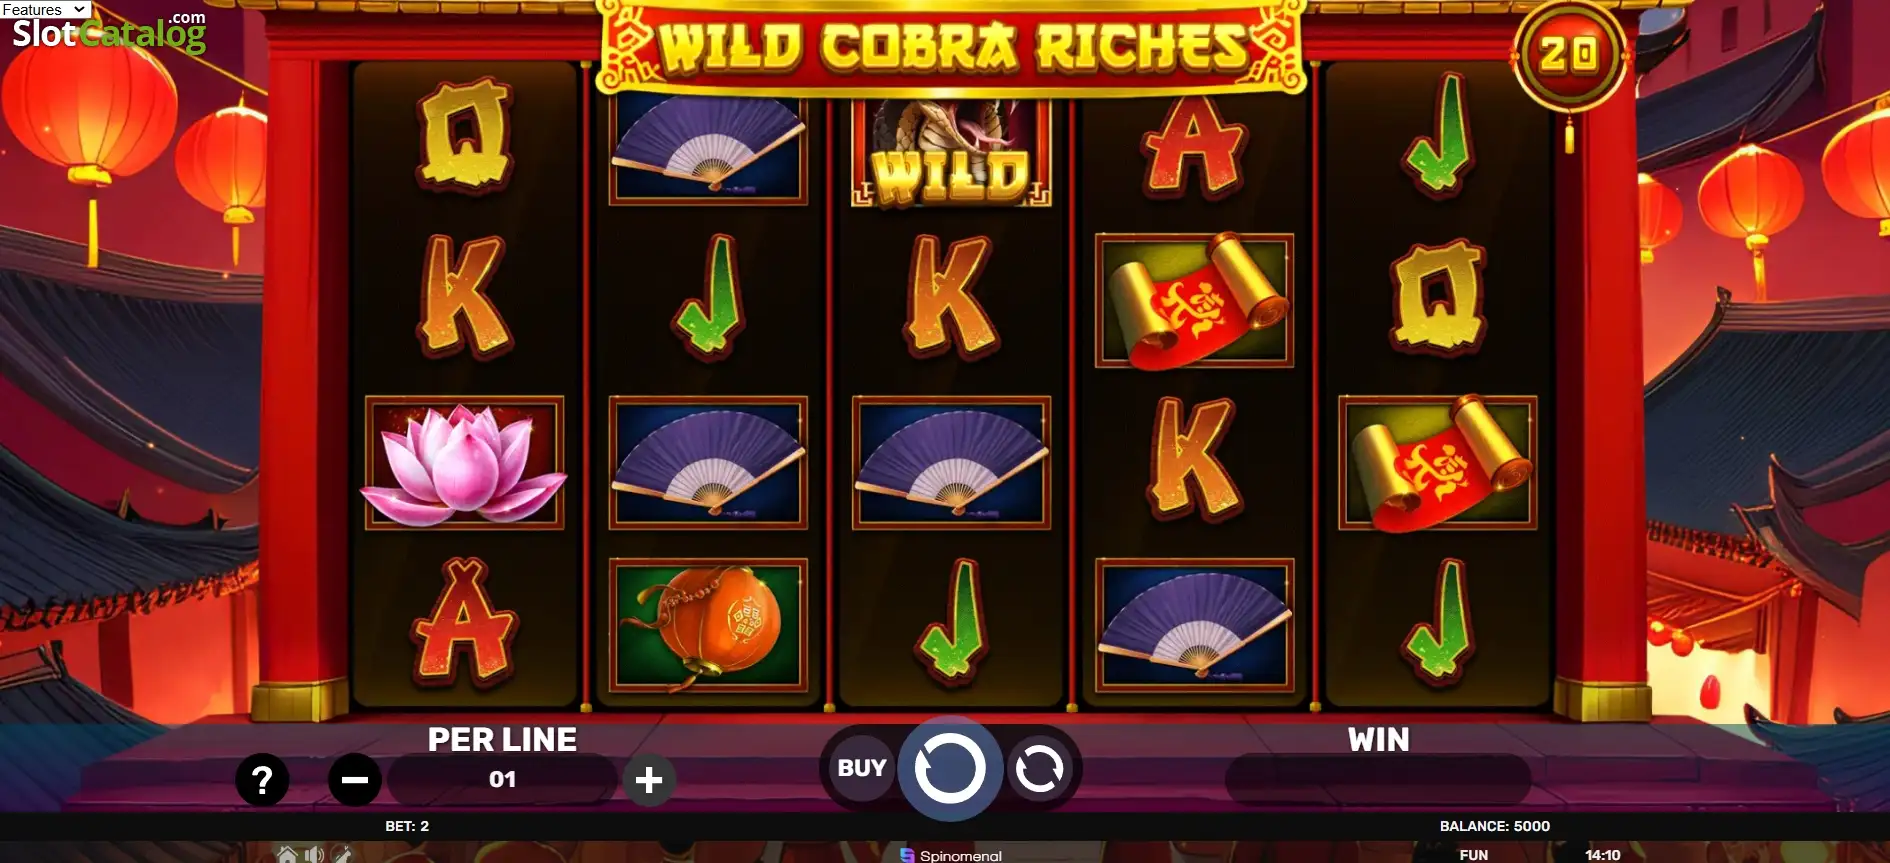
Task: Open the help question mark button
Action: click(x=262, y=779)
